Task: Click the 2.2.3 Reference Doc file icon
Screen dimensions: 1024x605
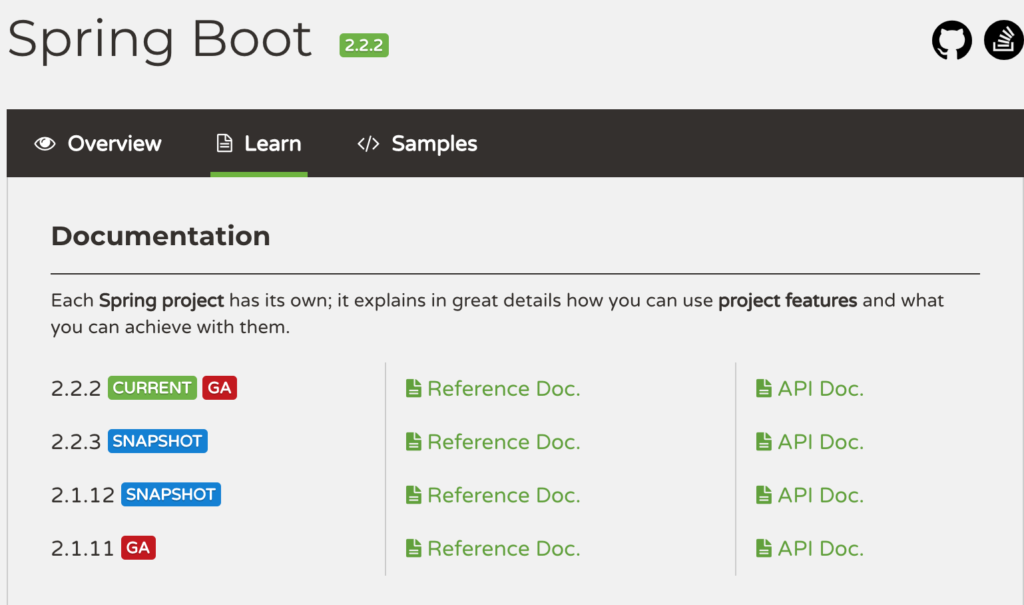Action: click(x=413, y=442)
